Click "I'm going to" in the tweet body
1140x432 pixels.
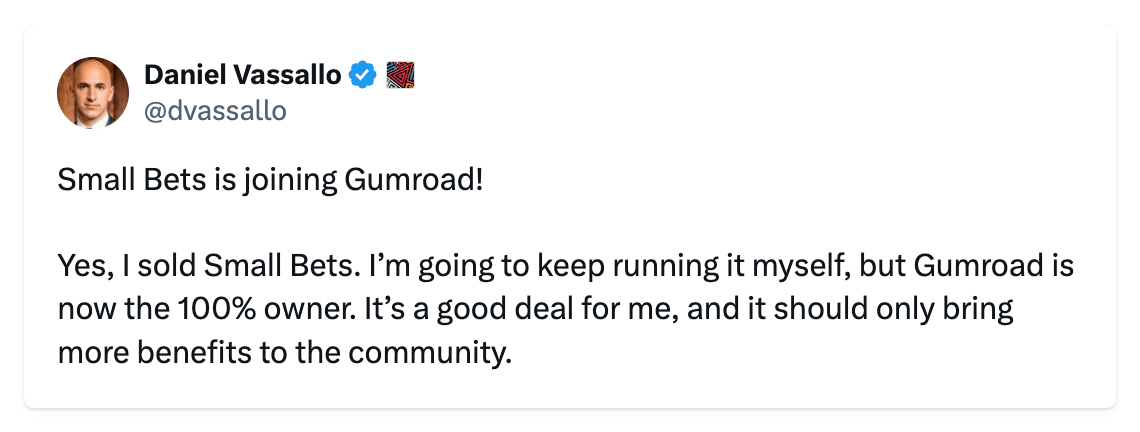point(432,268)
